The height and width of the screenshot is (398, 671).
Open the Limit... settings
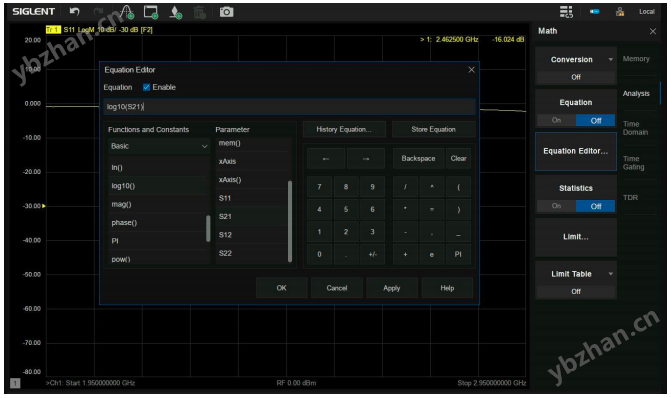coord(576,237)
